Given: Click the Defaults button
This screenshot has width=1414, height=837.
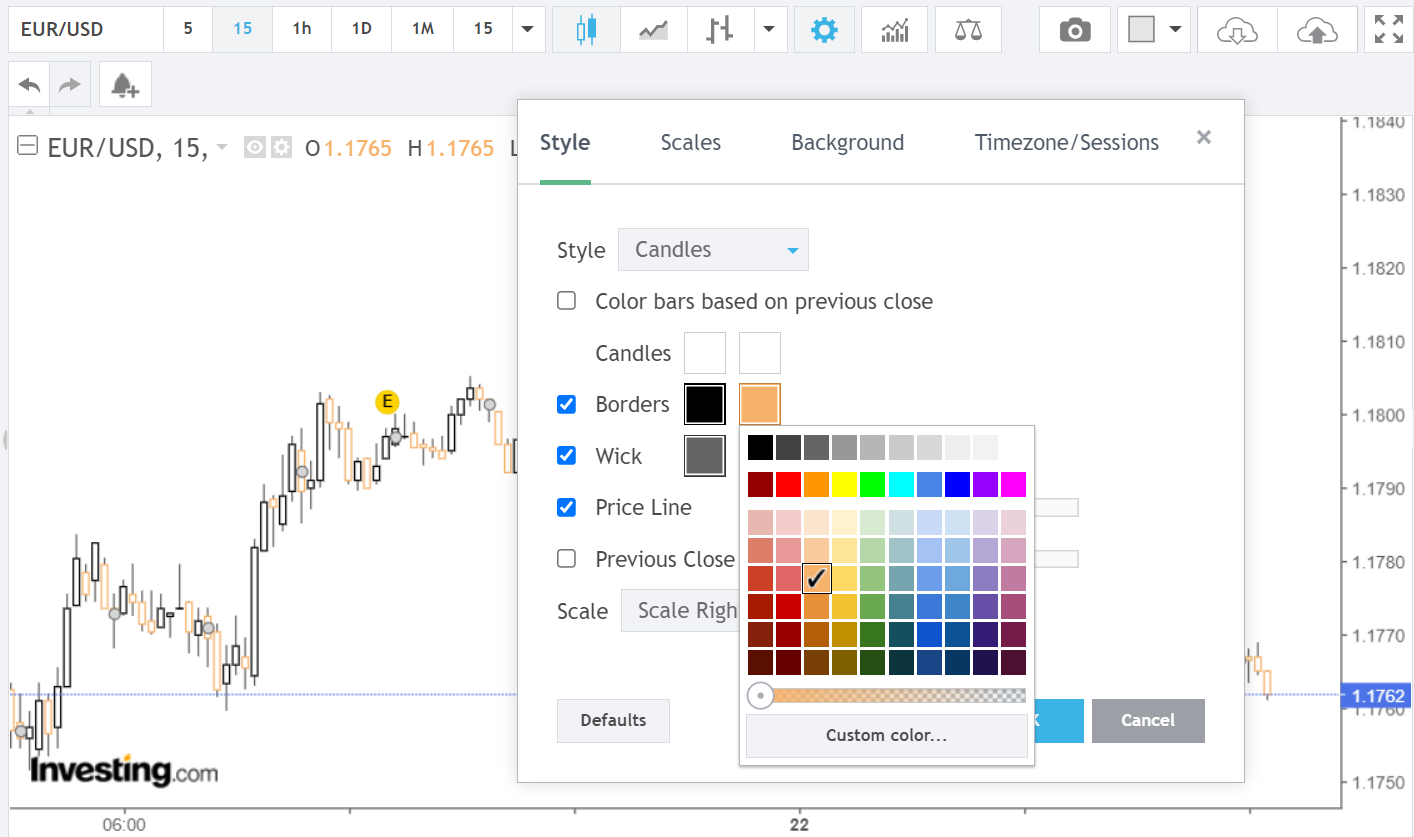Looking at the screenshot, I should pos(613,720).
